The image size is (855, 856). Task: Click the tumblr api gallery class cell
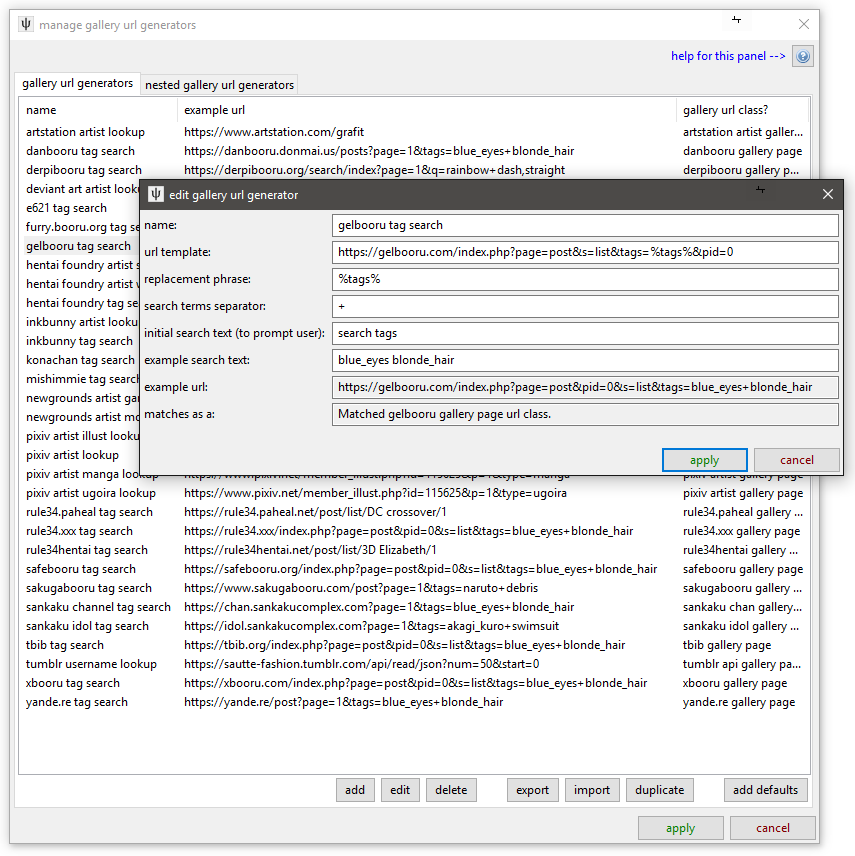point(741,664)
